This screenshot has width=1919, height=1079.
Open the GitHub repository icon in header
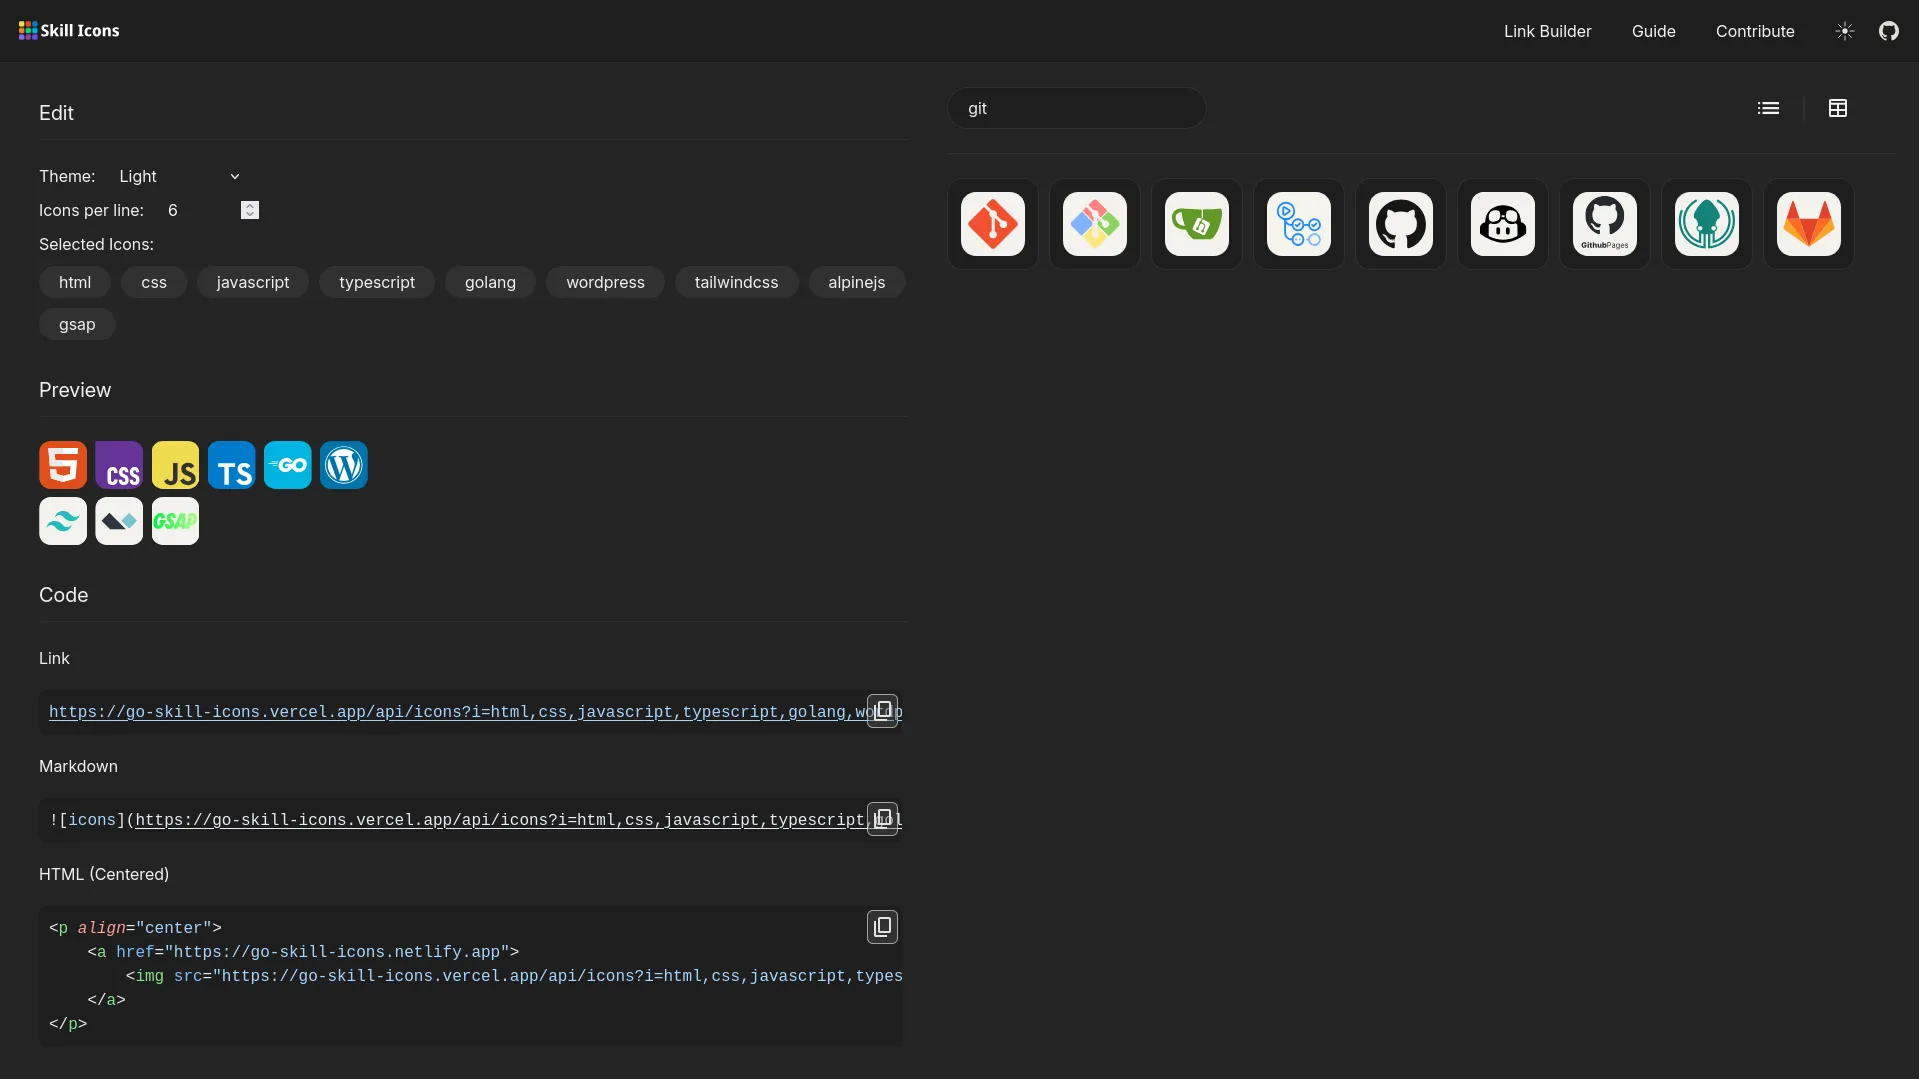pyautogui.click(x=1888, y=31)
